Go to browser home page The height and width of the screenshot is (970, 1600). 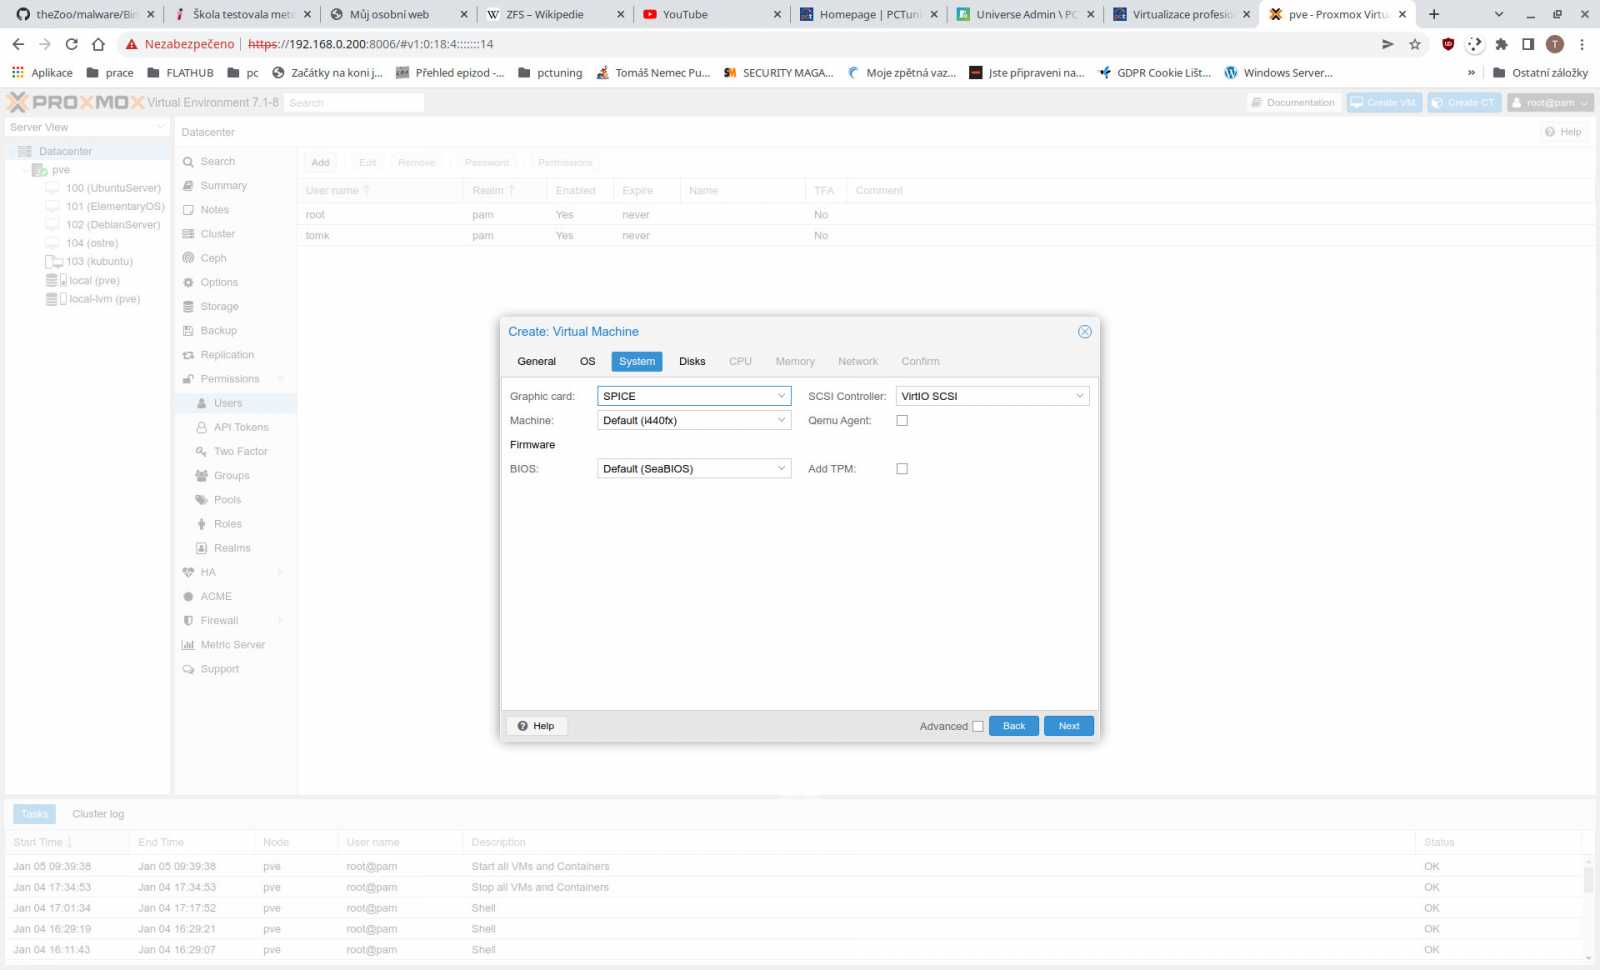[98, 44]
